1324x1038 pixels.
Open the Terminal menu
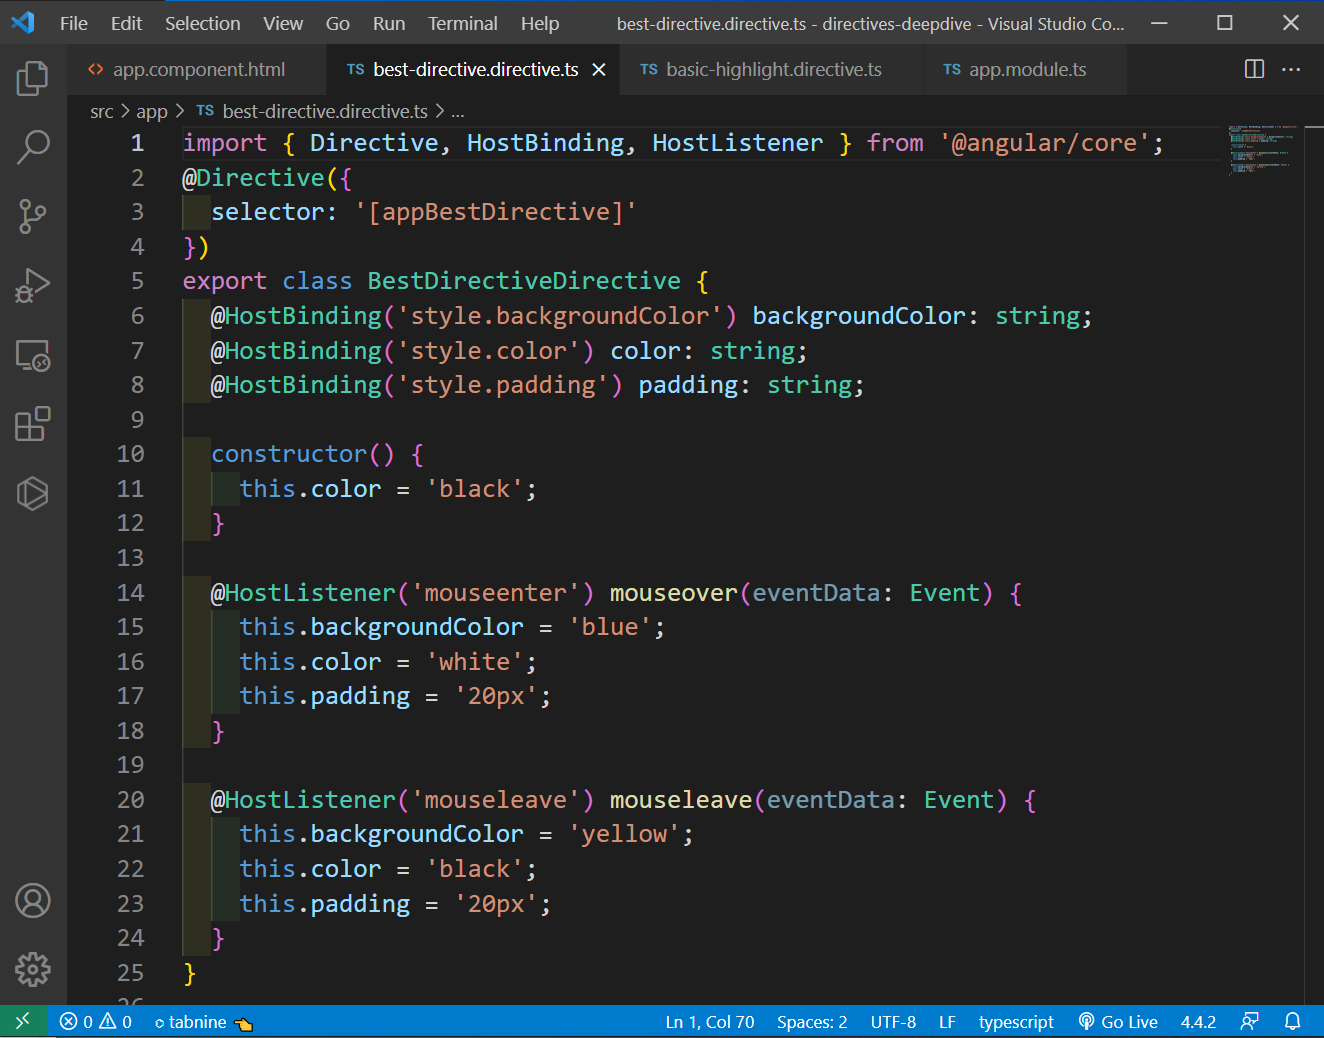pos(463,23)
